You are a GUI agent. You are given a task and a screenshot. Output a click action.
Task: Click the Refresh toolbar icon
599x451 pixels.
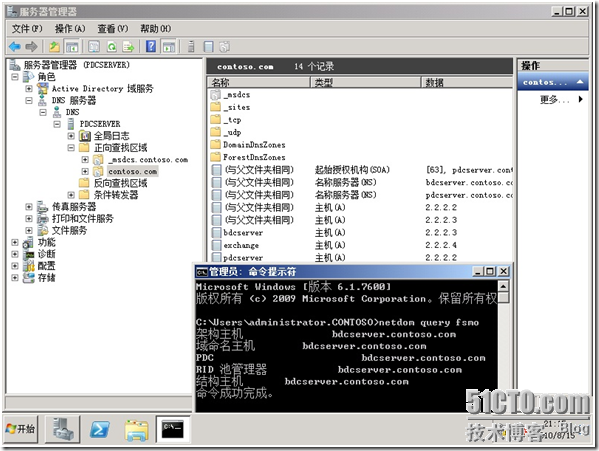pyautogui.click(x=112, y=47)
